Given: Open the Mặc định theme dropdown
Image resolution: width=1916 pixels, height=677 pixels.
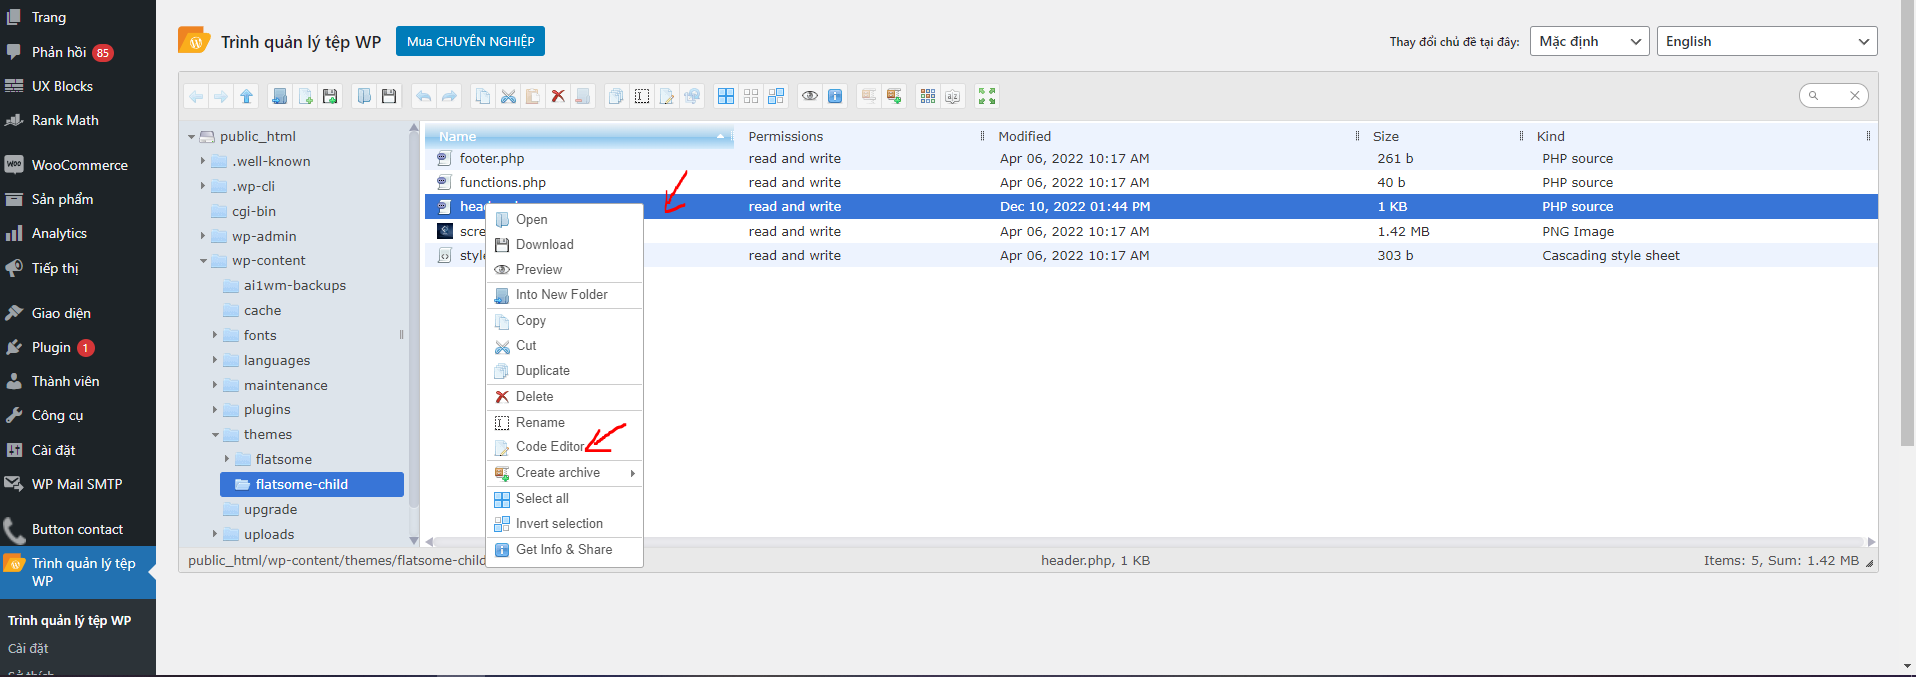Looking at the screenshot, I should [x=1589, y=41].
